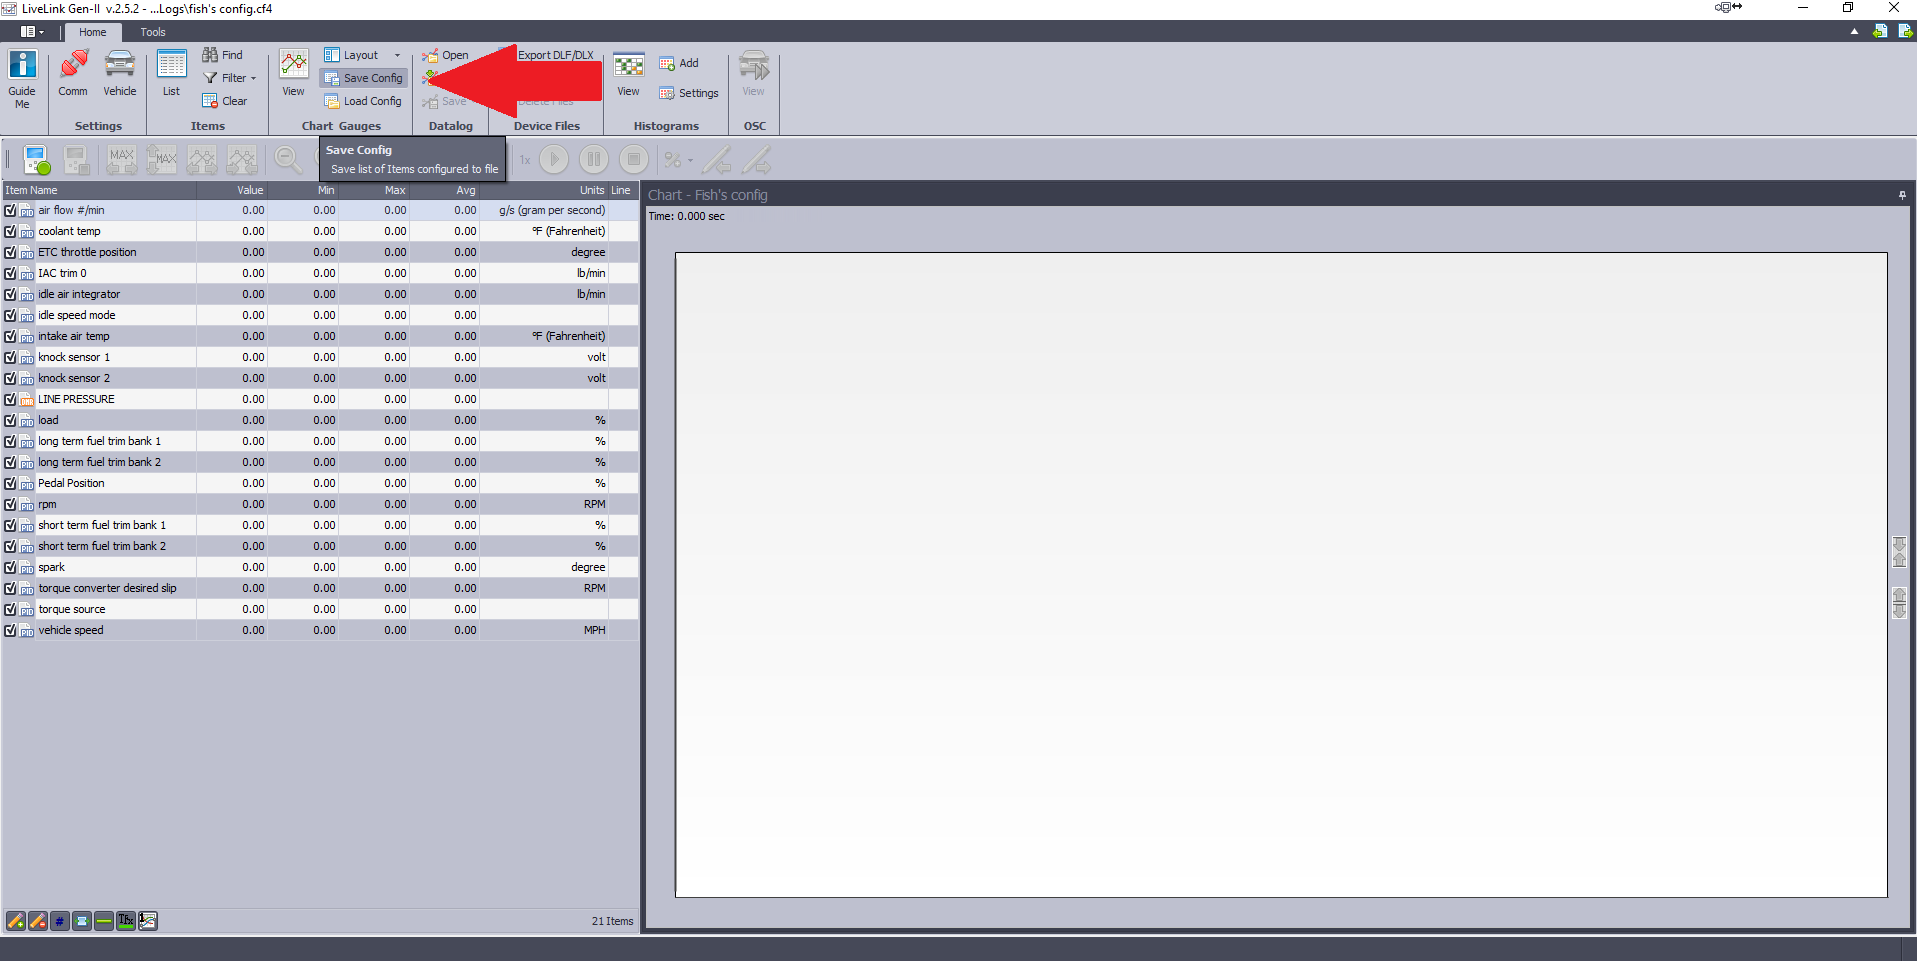This screenshot has width=1917, height=961.
Task: Clear the items list
Action: [225, 101]
